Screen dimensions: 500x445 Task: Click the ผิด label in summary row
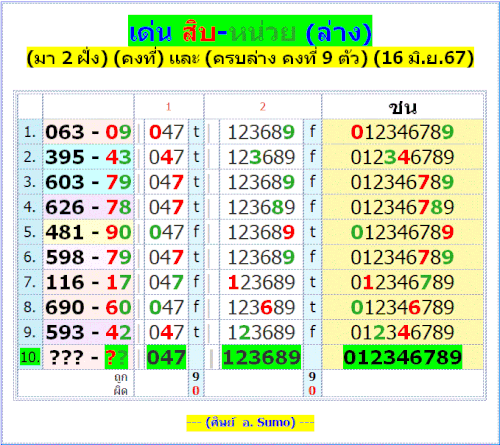click(x=121, y=390)
